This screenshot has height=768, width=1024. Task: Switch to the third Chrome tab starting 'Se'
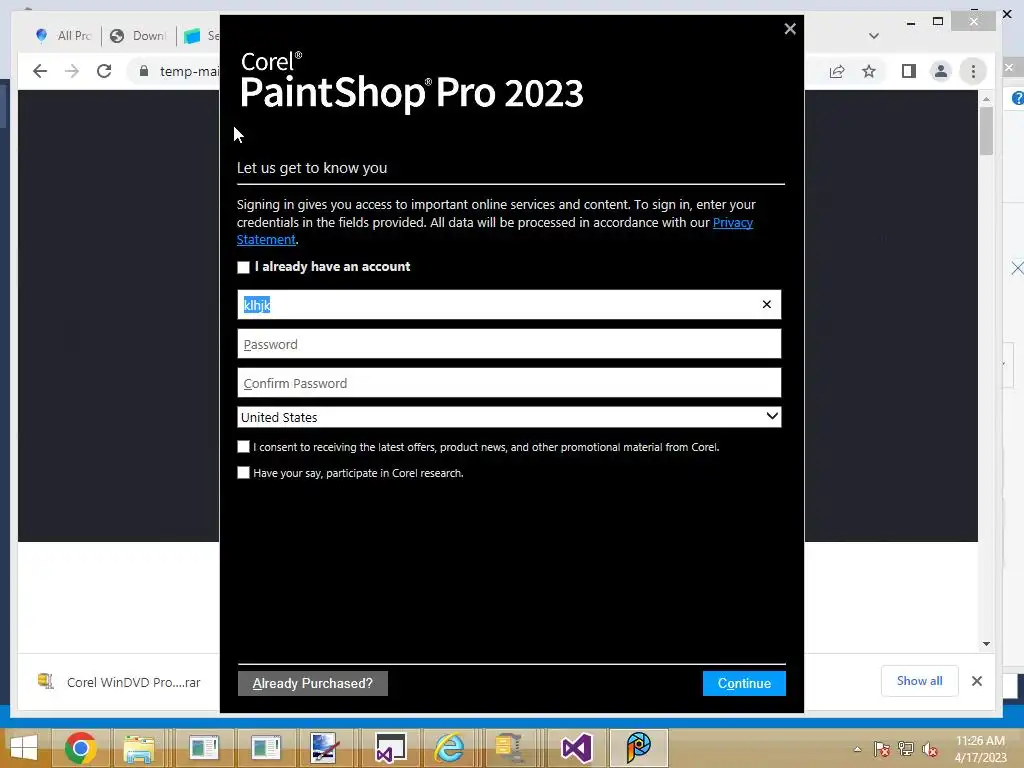(x=200, y=35)
